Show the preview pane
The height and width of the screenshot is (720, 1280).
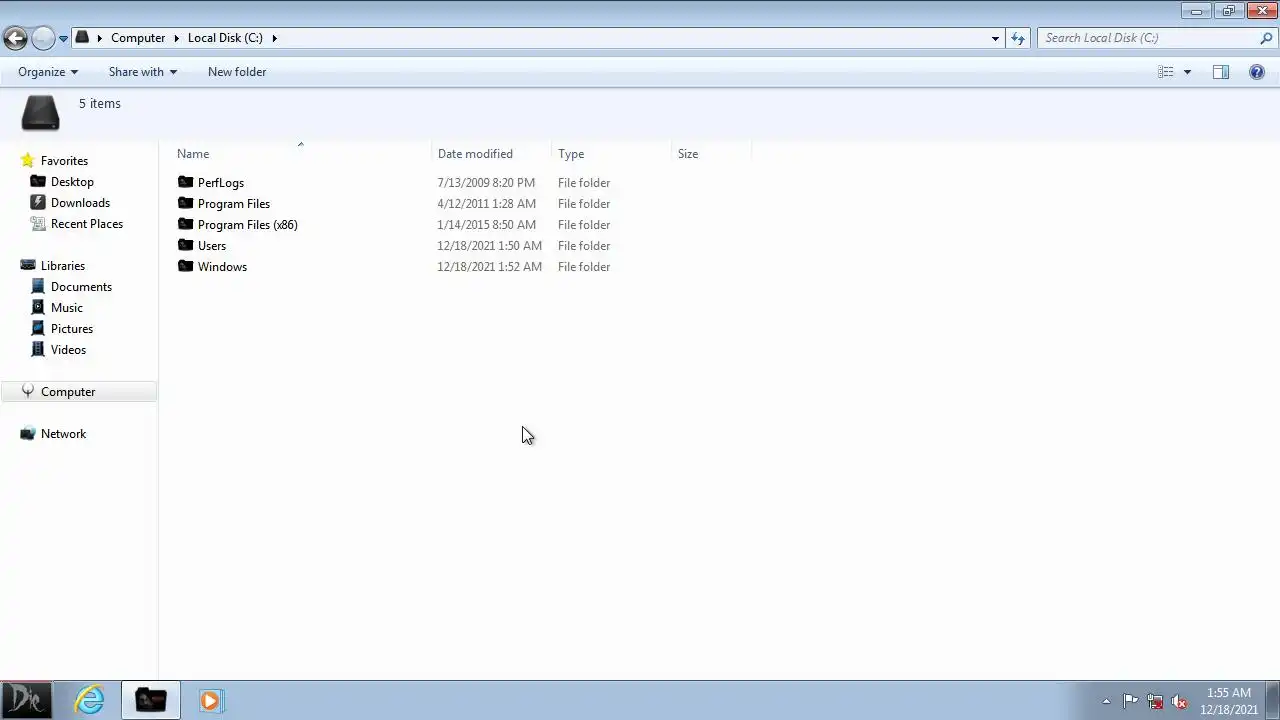[x=1221, y=72]
